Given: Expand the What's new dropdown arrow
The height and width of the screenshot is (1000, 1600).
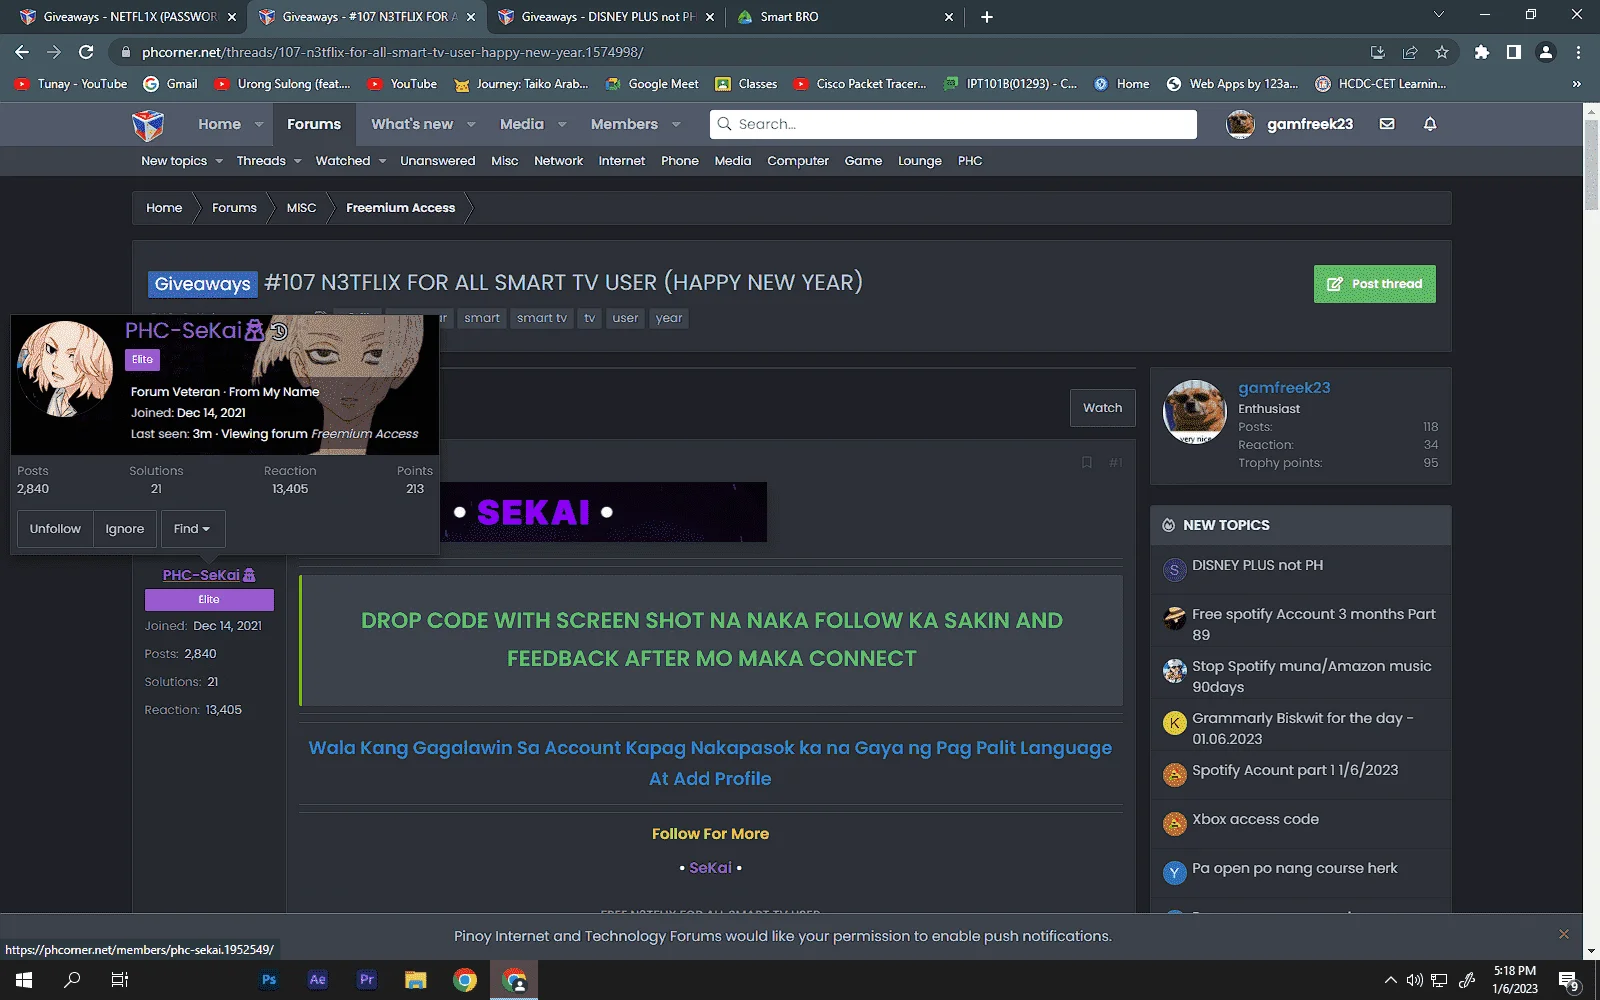Looking at the screenshot, I should pos(471,125).
